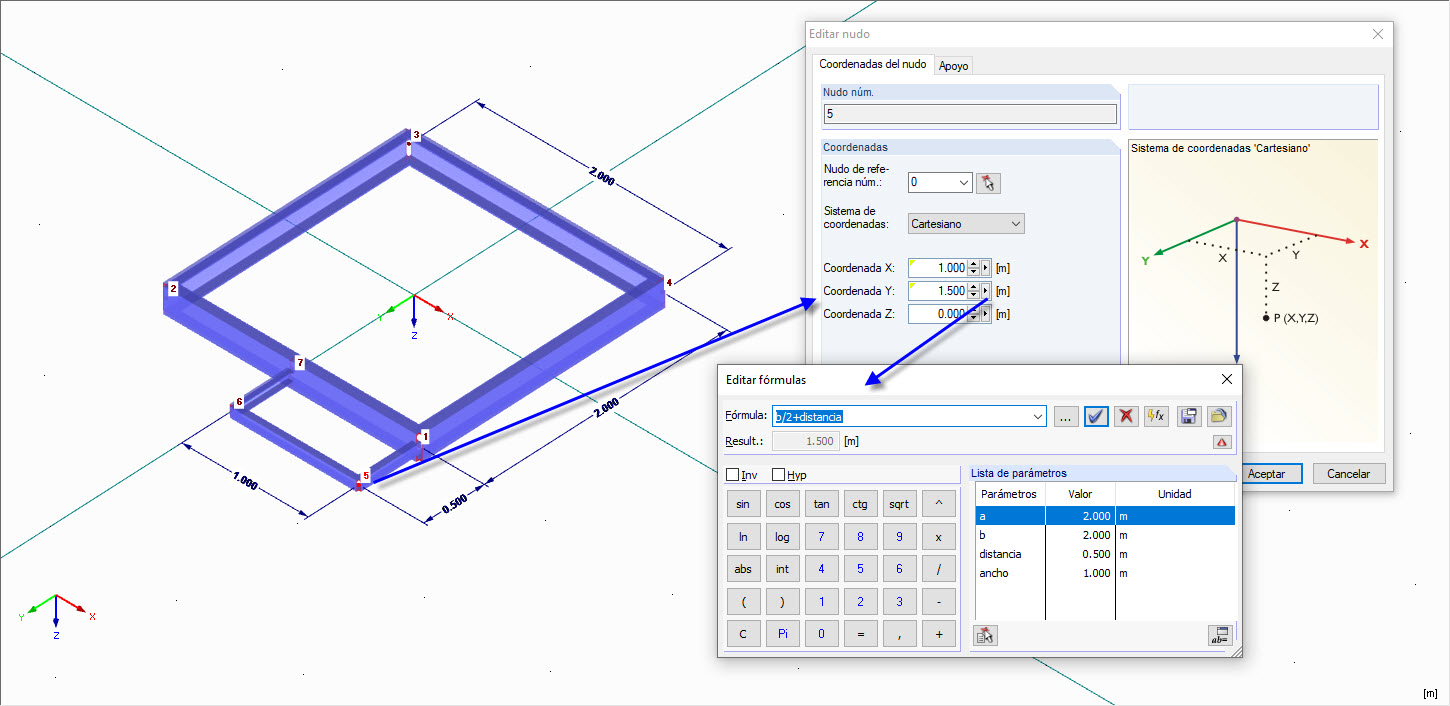Click the int function key
The image size is (1450, 706).
coord(782,569)
